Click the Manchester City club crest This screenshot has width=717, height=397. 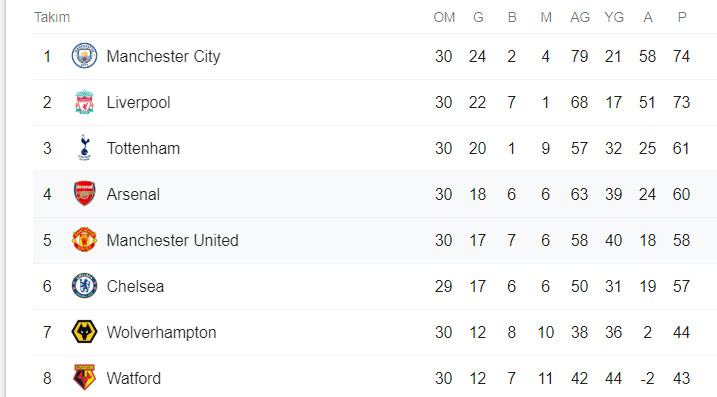pyautogui.click(x=84, y=56)
